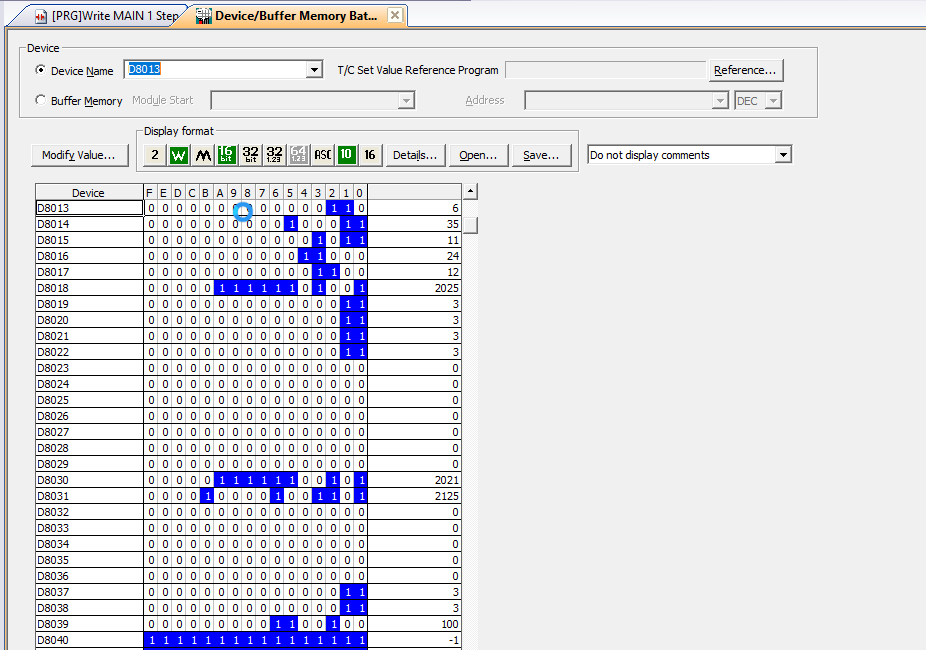The width and height of the screenshot is (926, 650).
Task: Select 32-bit real number display format
Action: [x=274, y=155]
